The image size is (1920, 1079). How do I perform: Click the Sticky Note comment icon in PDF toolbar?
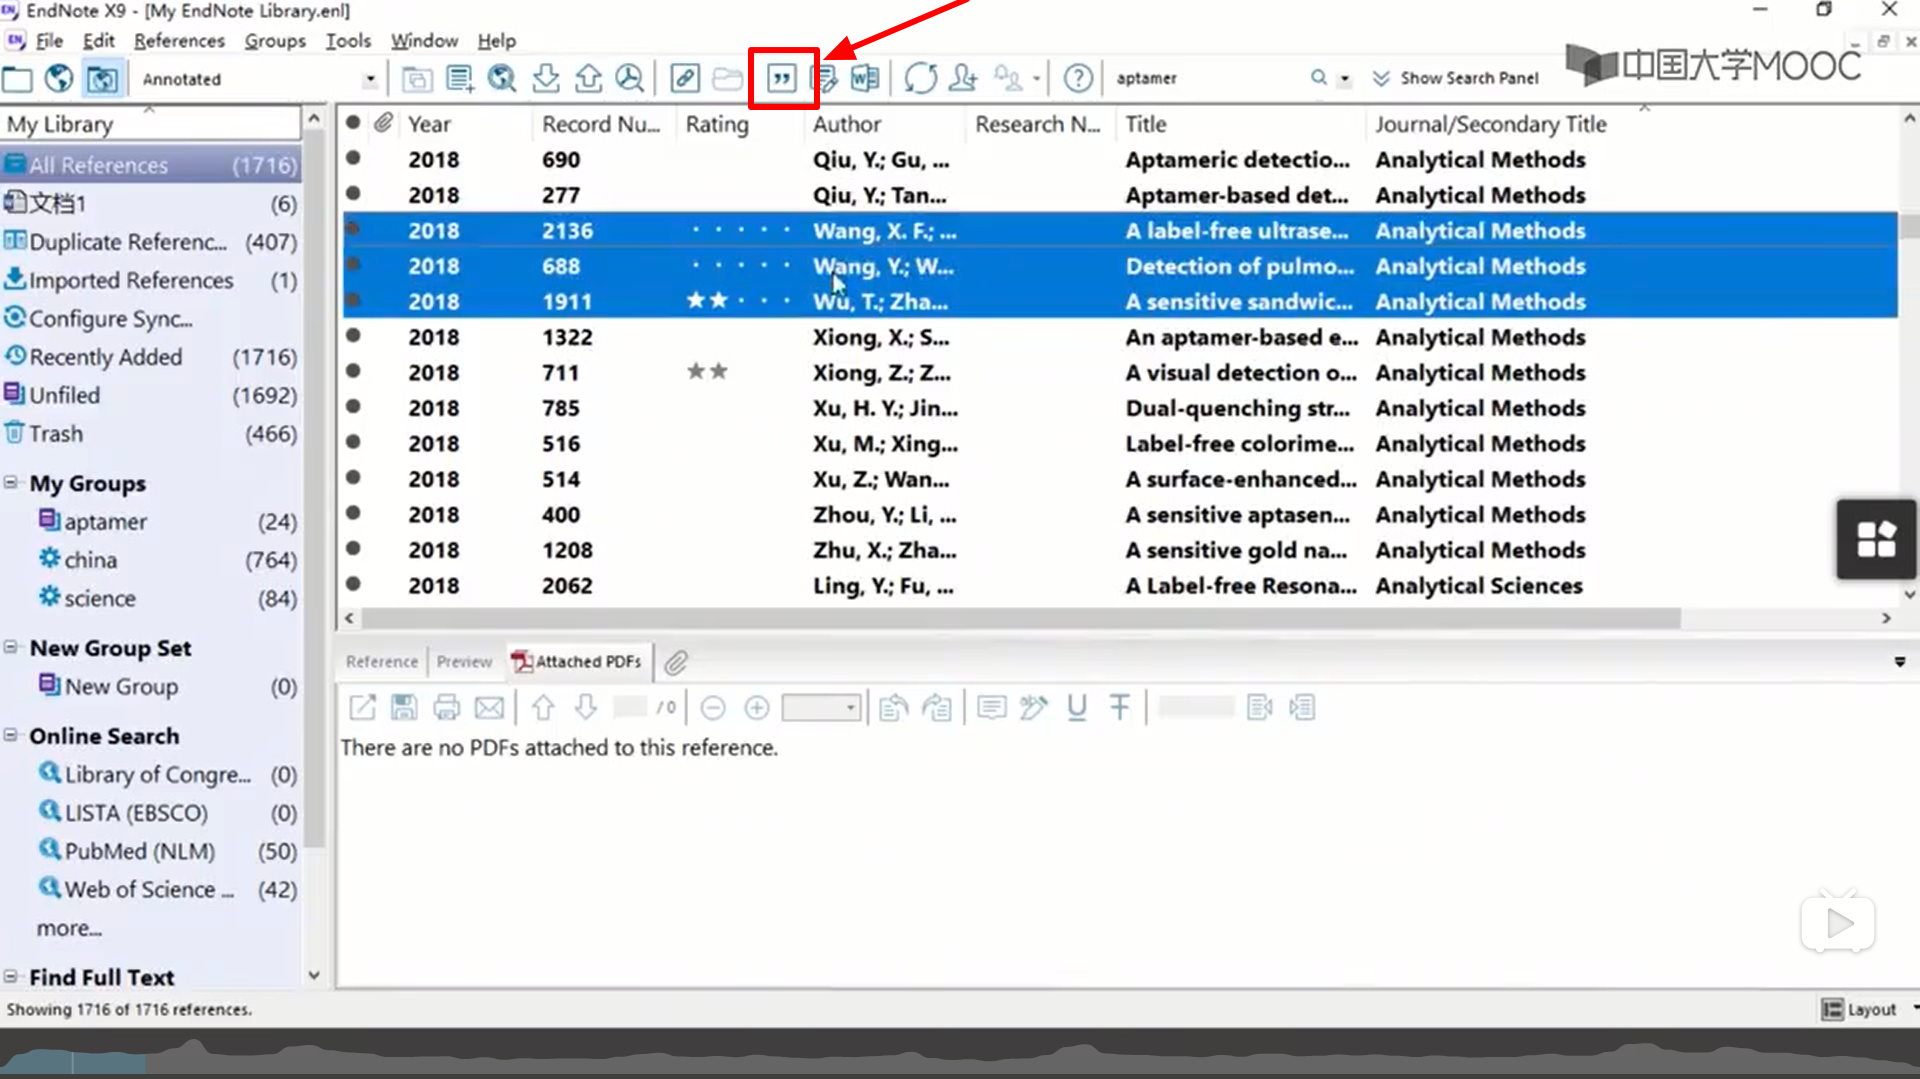click(x=991, y=708)
